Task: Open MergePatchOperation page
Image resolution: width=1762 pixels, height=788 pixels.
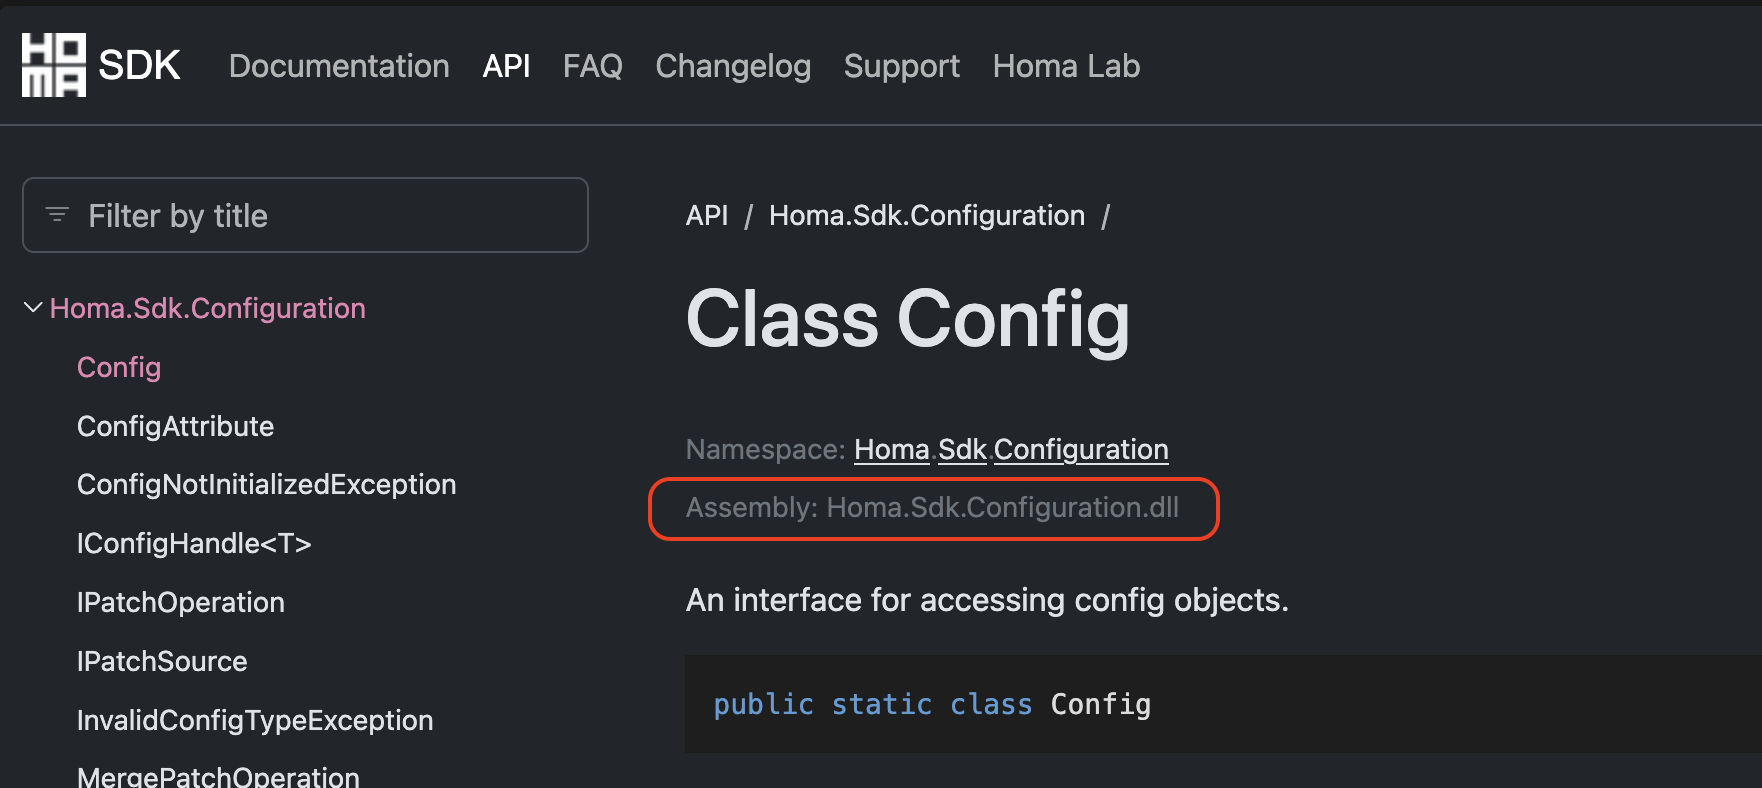Action: [218, 774]
